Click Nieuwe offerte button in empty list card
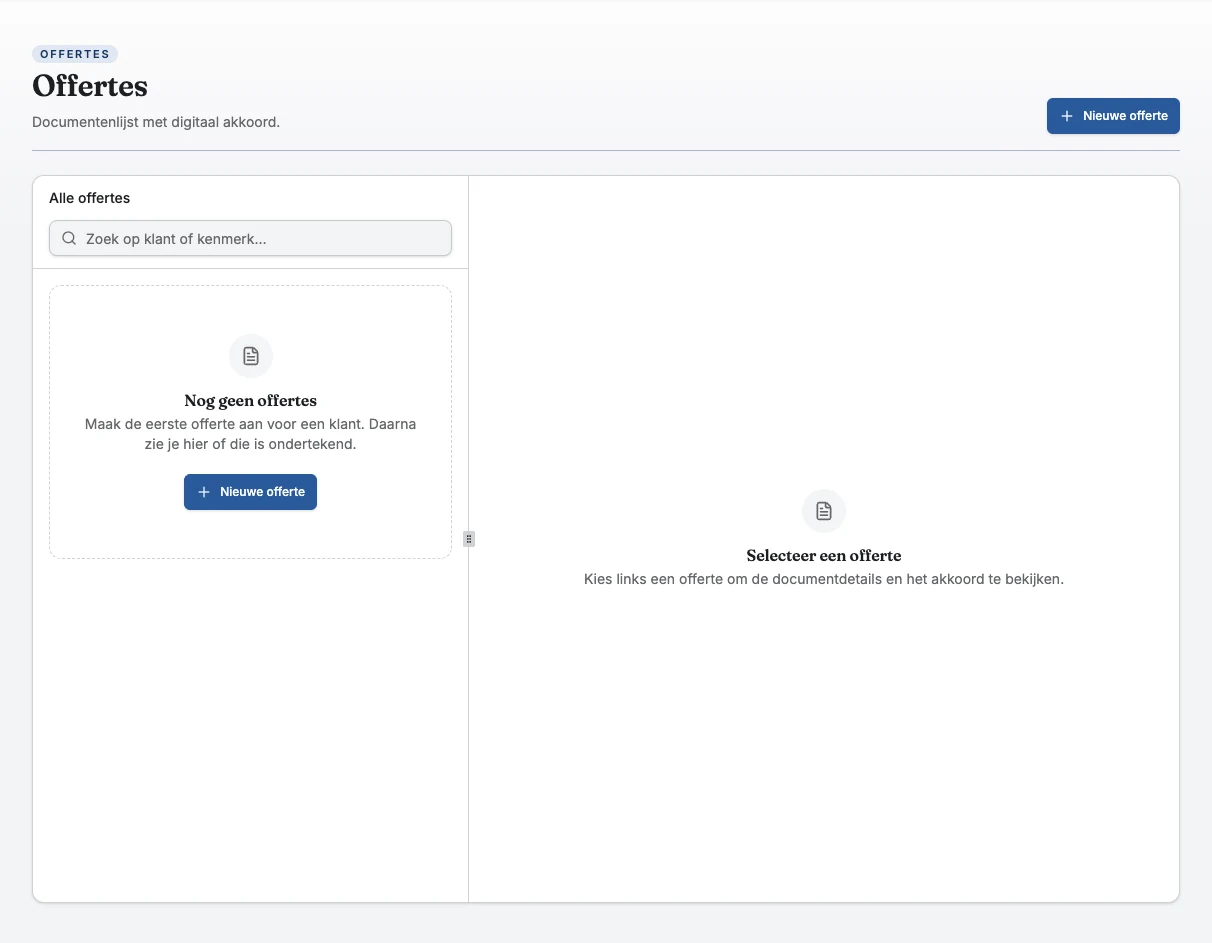This screenshot has width=1212, height=943. pyautogui.click(x=250, y=492)
